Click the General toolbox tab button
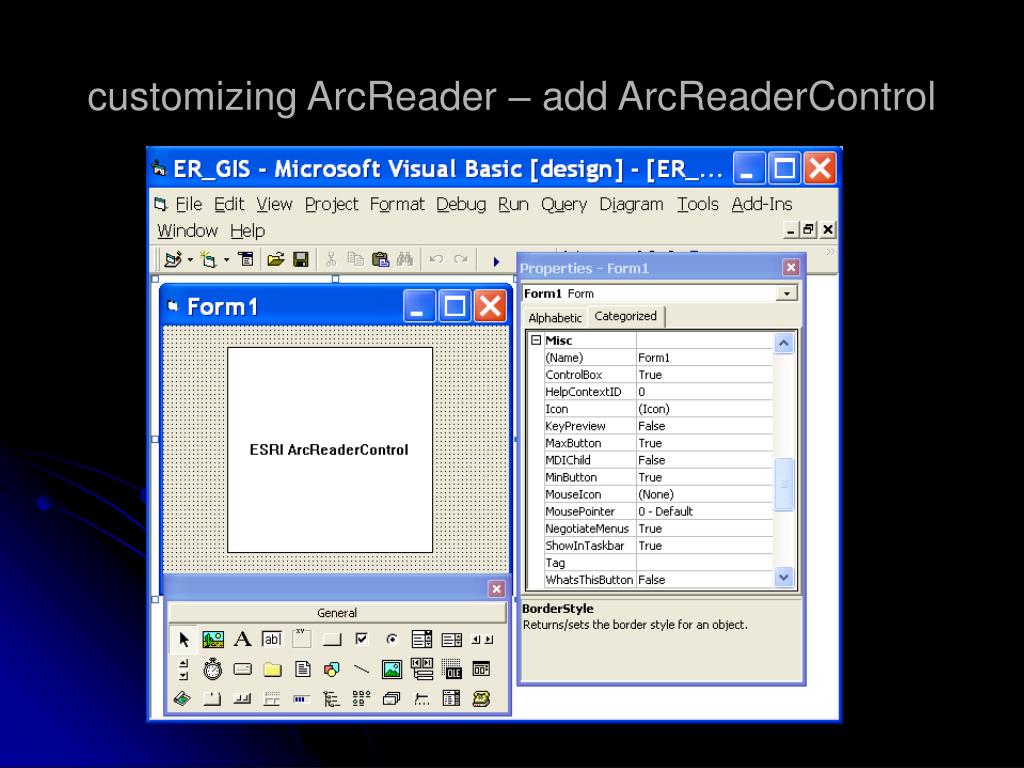The height and width of the screenshot is (768, 1024). point(337,613)
